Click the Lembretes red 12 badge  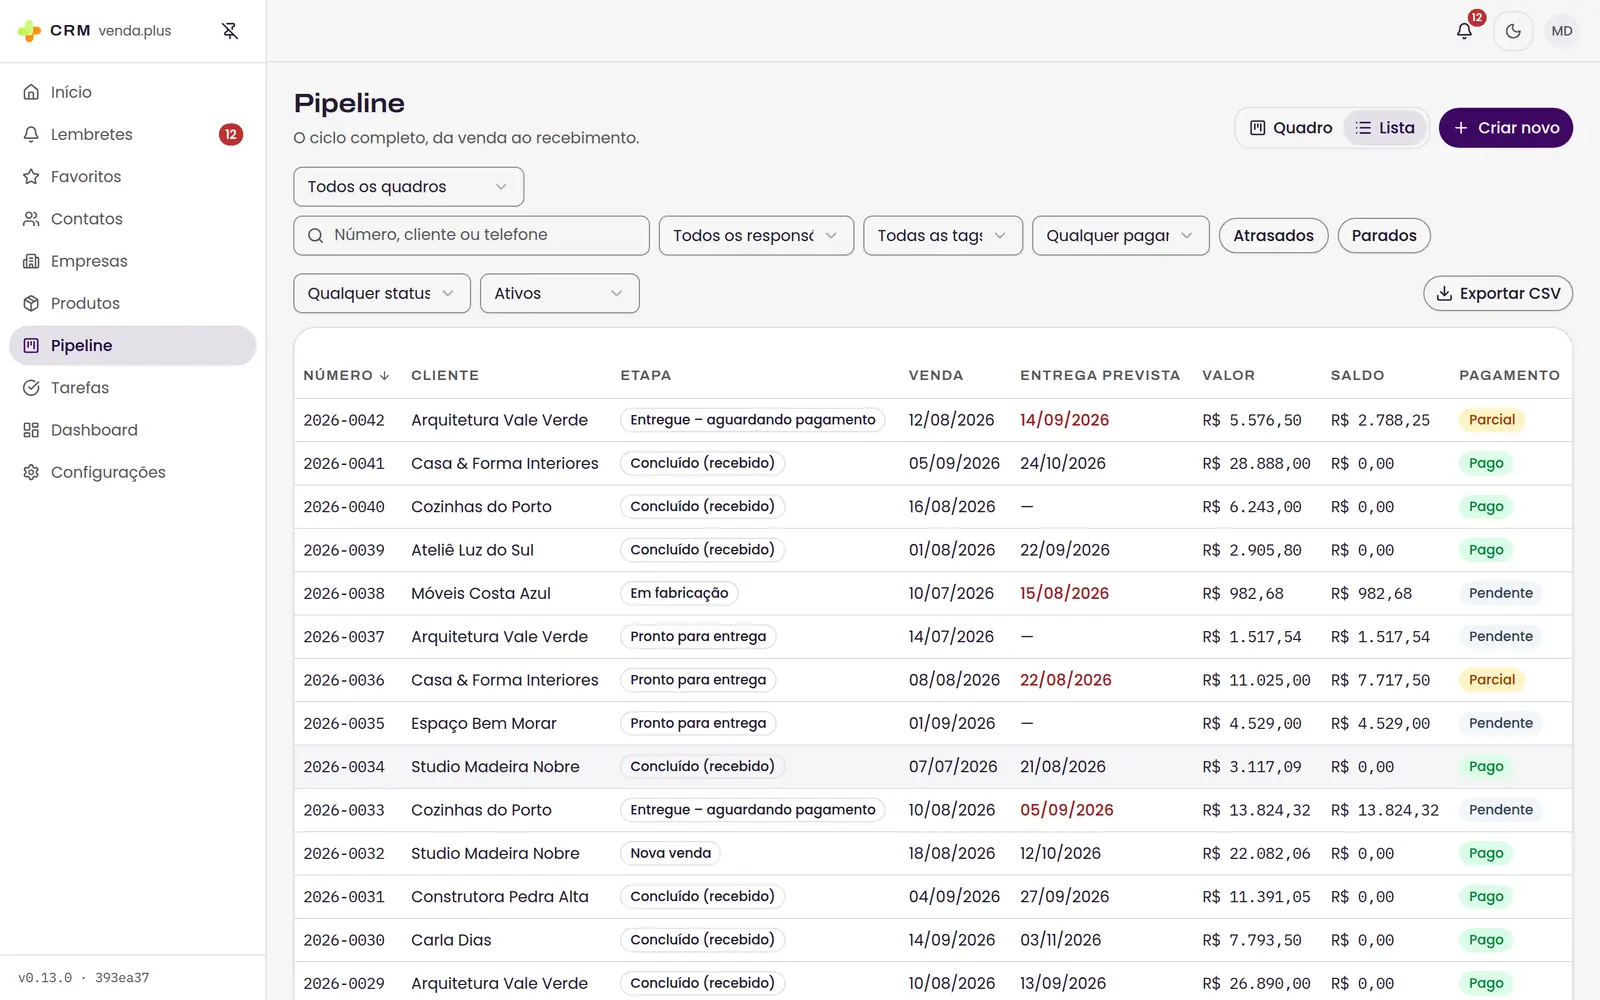tap(231, 134)
